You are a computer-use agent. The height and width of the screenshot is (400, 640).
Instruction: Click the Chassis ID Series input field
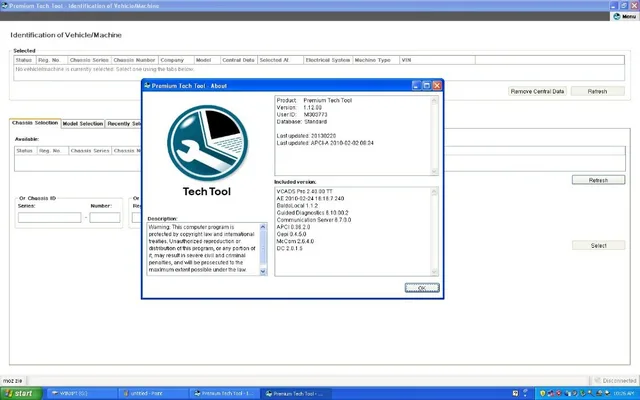pyautogui.click(x=49, y=218)
